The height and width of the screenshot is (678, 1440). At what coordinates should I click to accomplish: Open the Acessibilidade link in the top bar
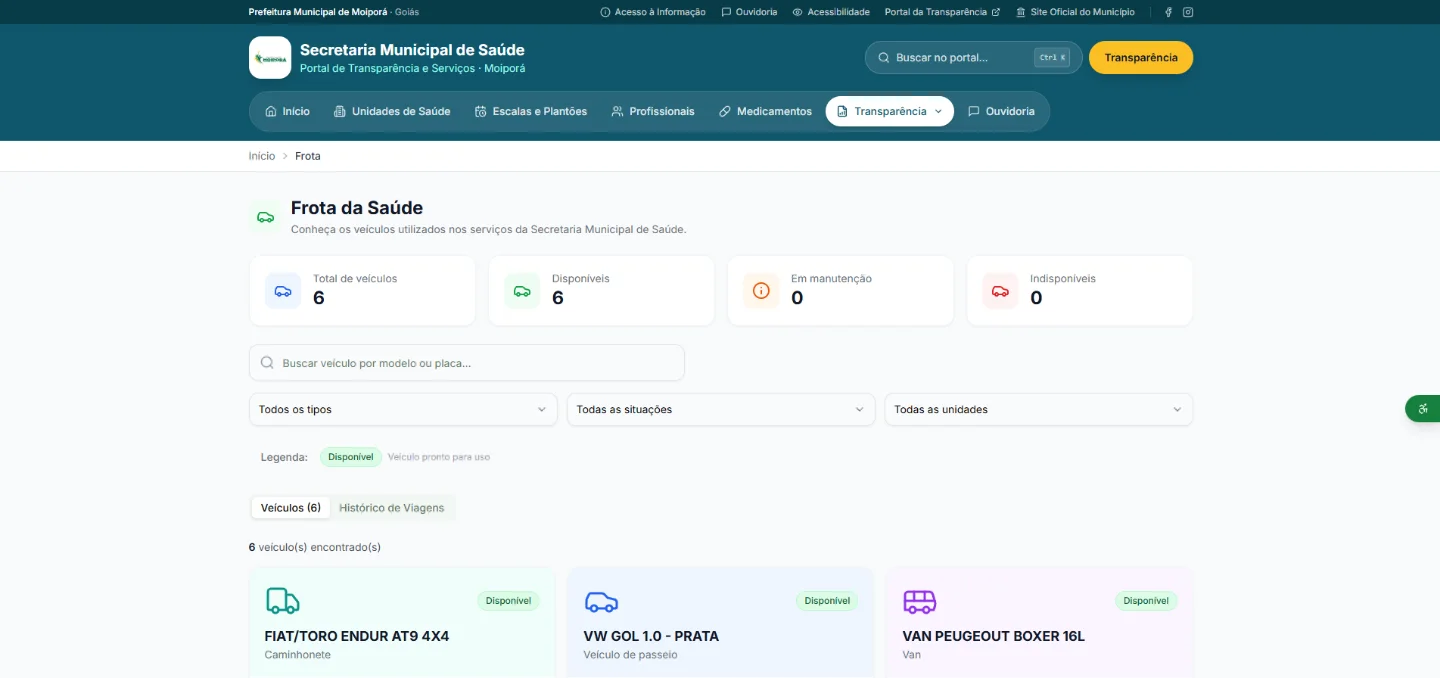[831, 12]
